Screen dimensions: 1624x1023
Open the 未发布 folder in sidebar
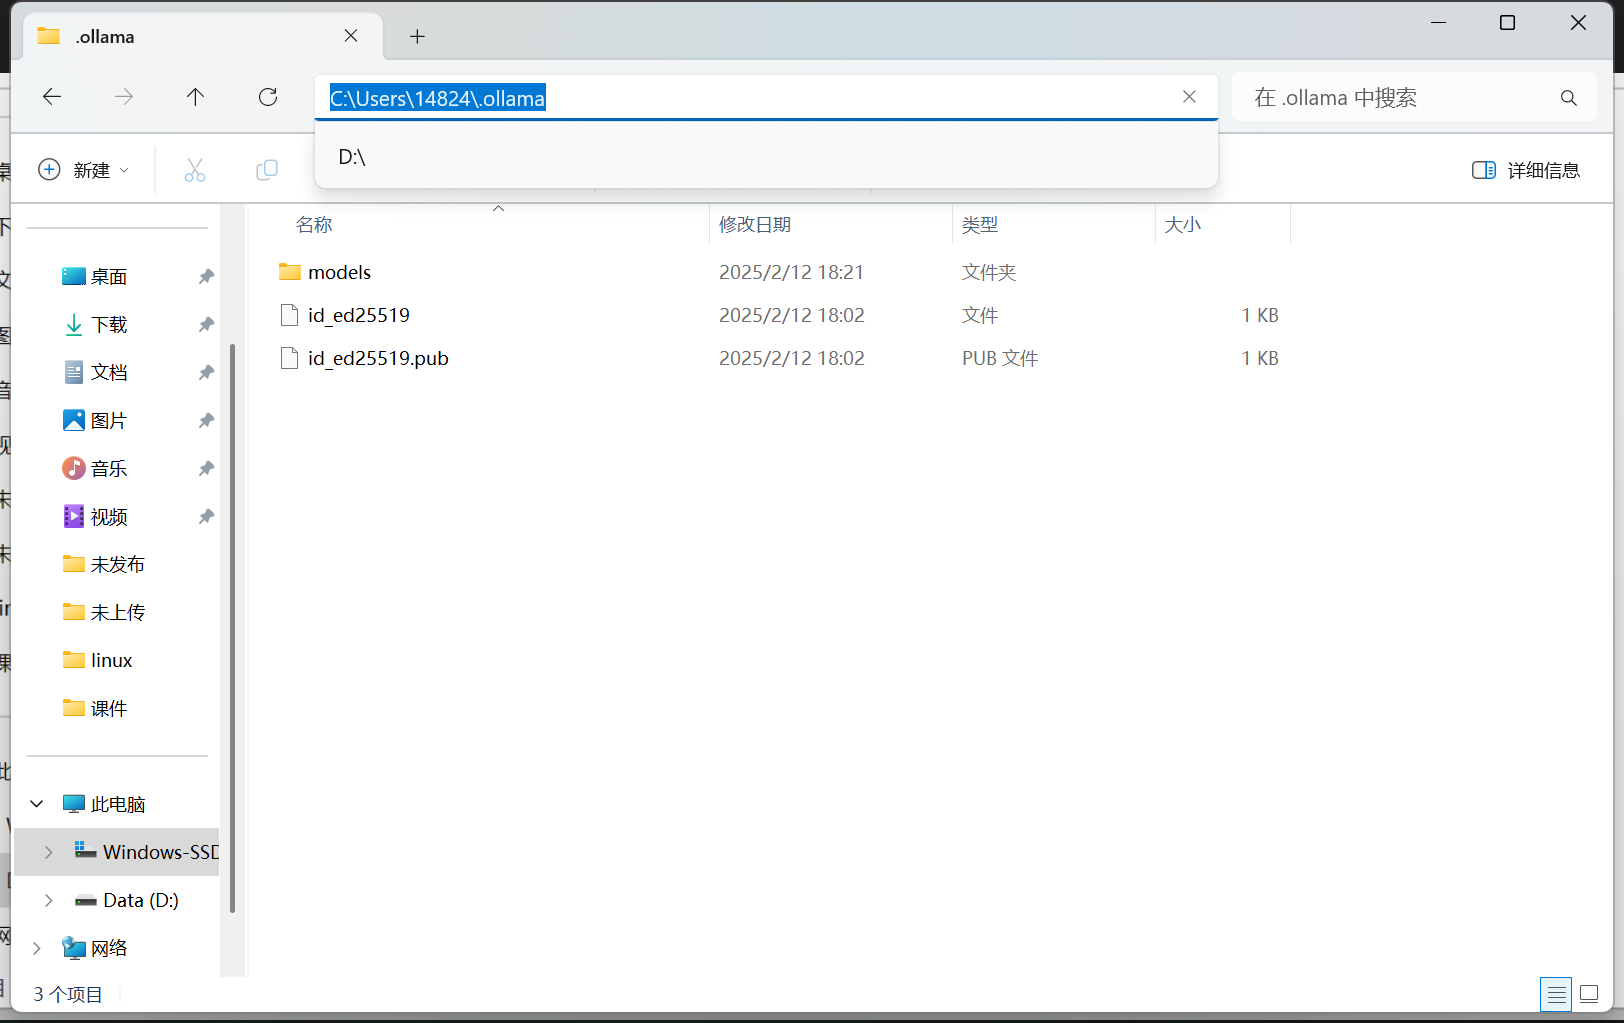pos(118,565)
